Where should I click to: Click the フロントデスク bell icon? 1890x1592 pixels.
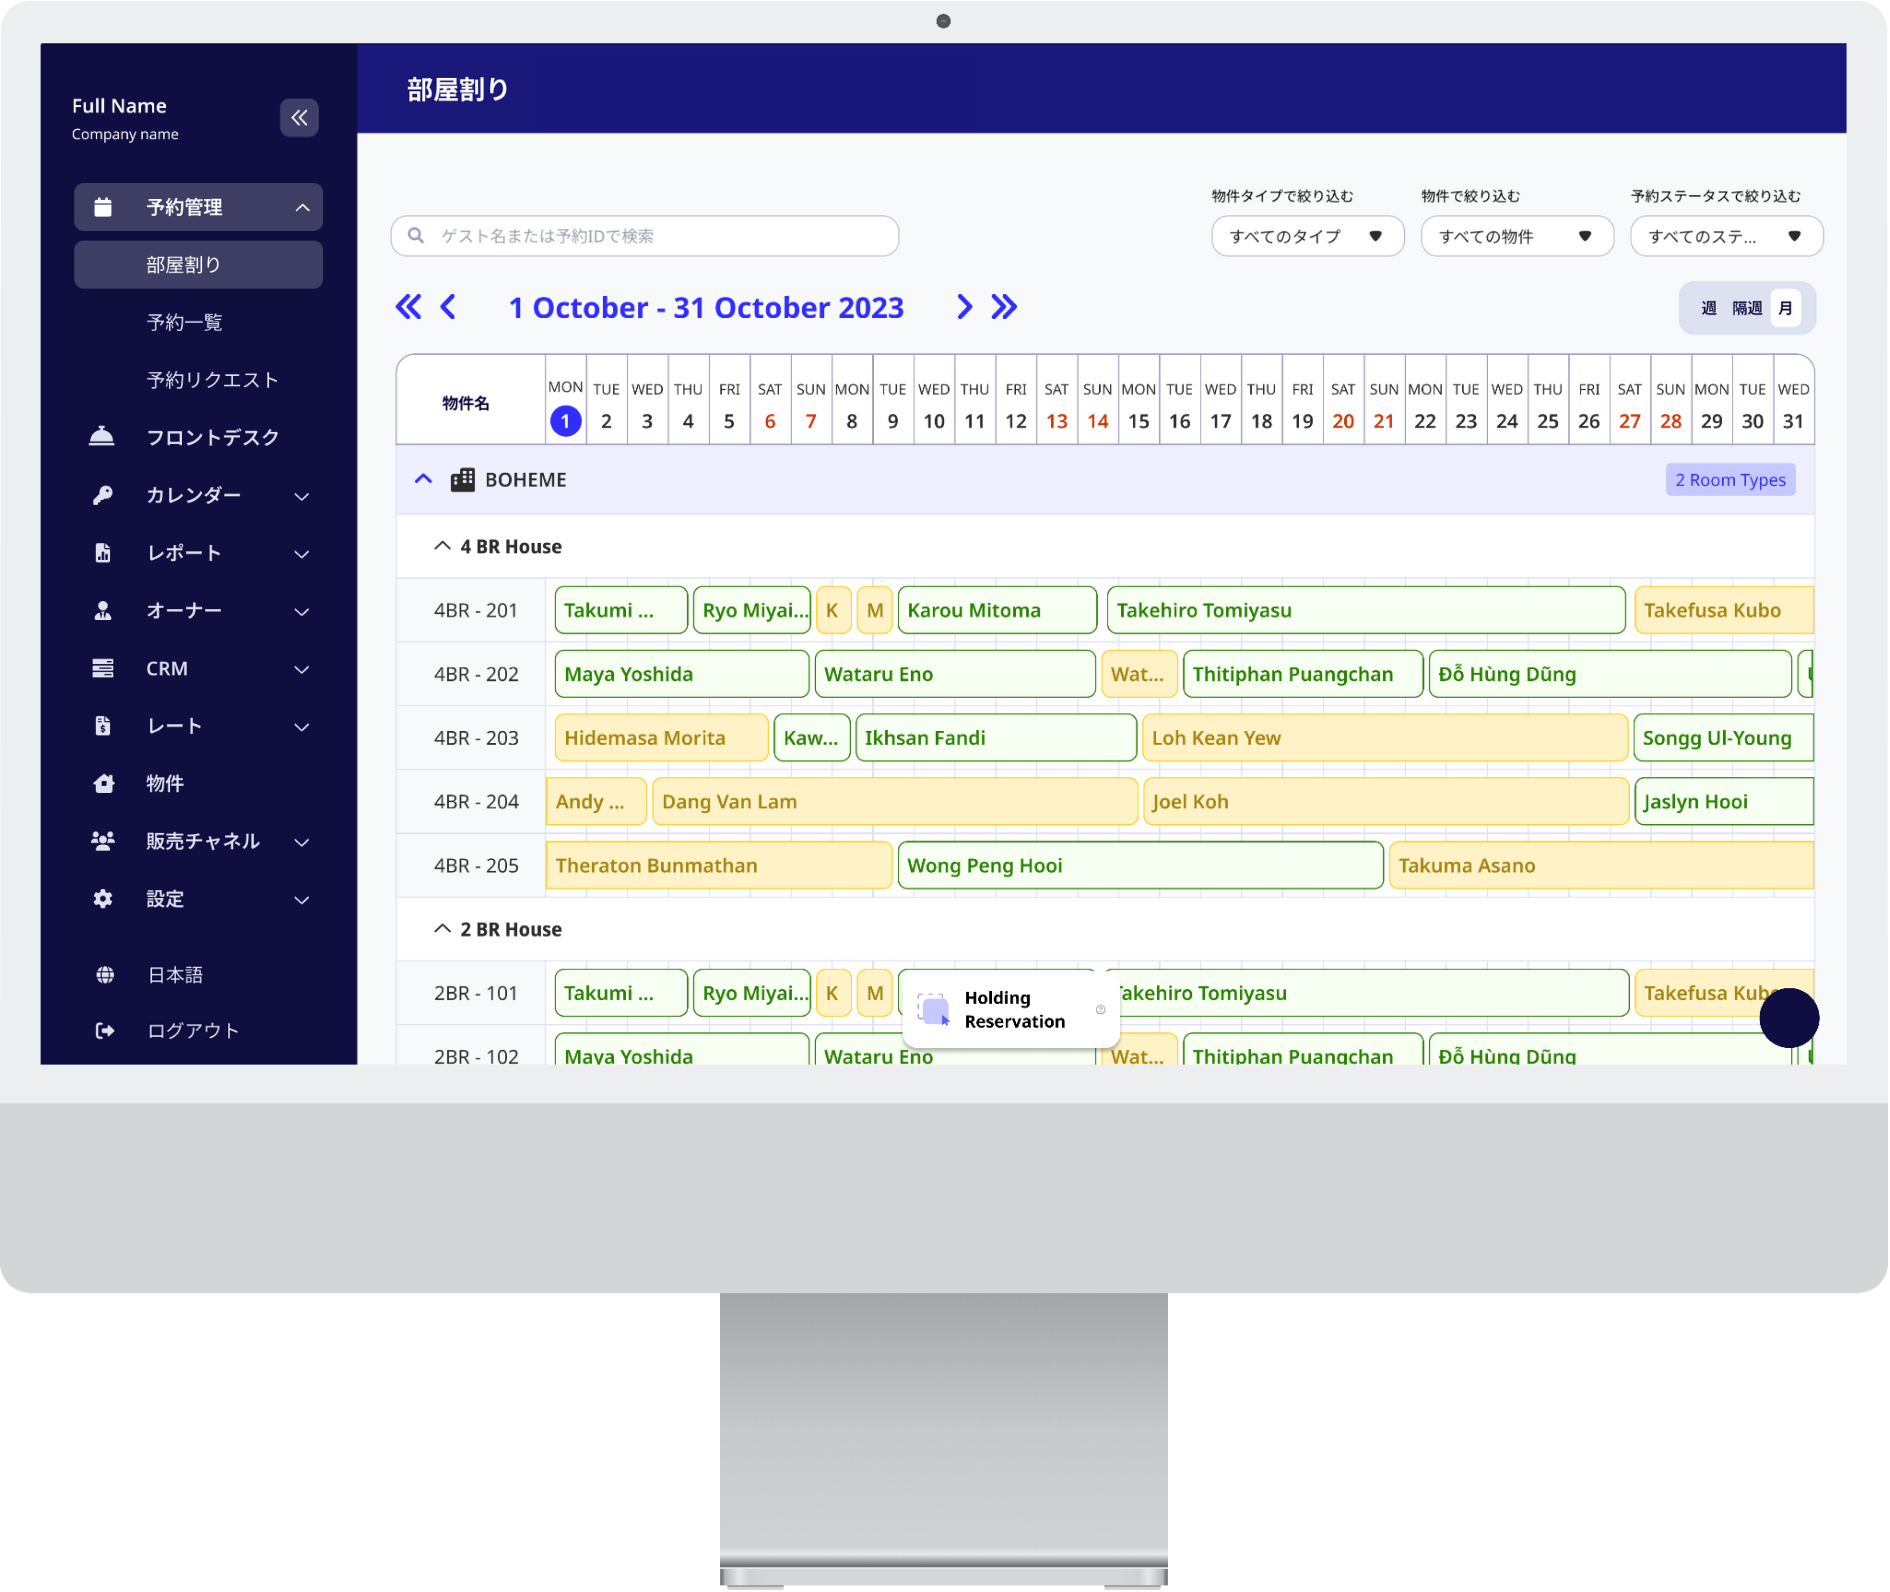(x=102, y=437)
